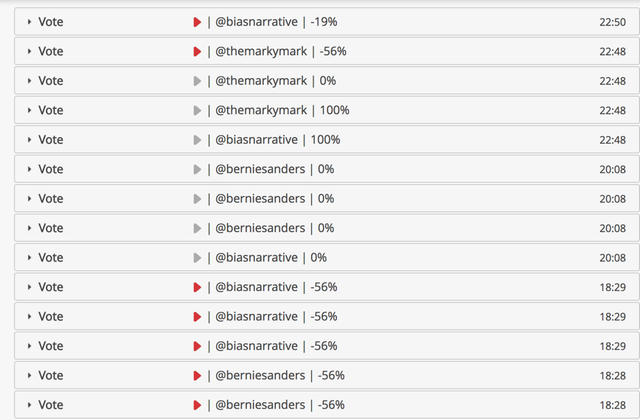Click gray arrow icon in first @berniesanders 0% row

198,169
